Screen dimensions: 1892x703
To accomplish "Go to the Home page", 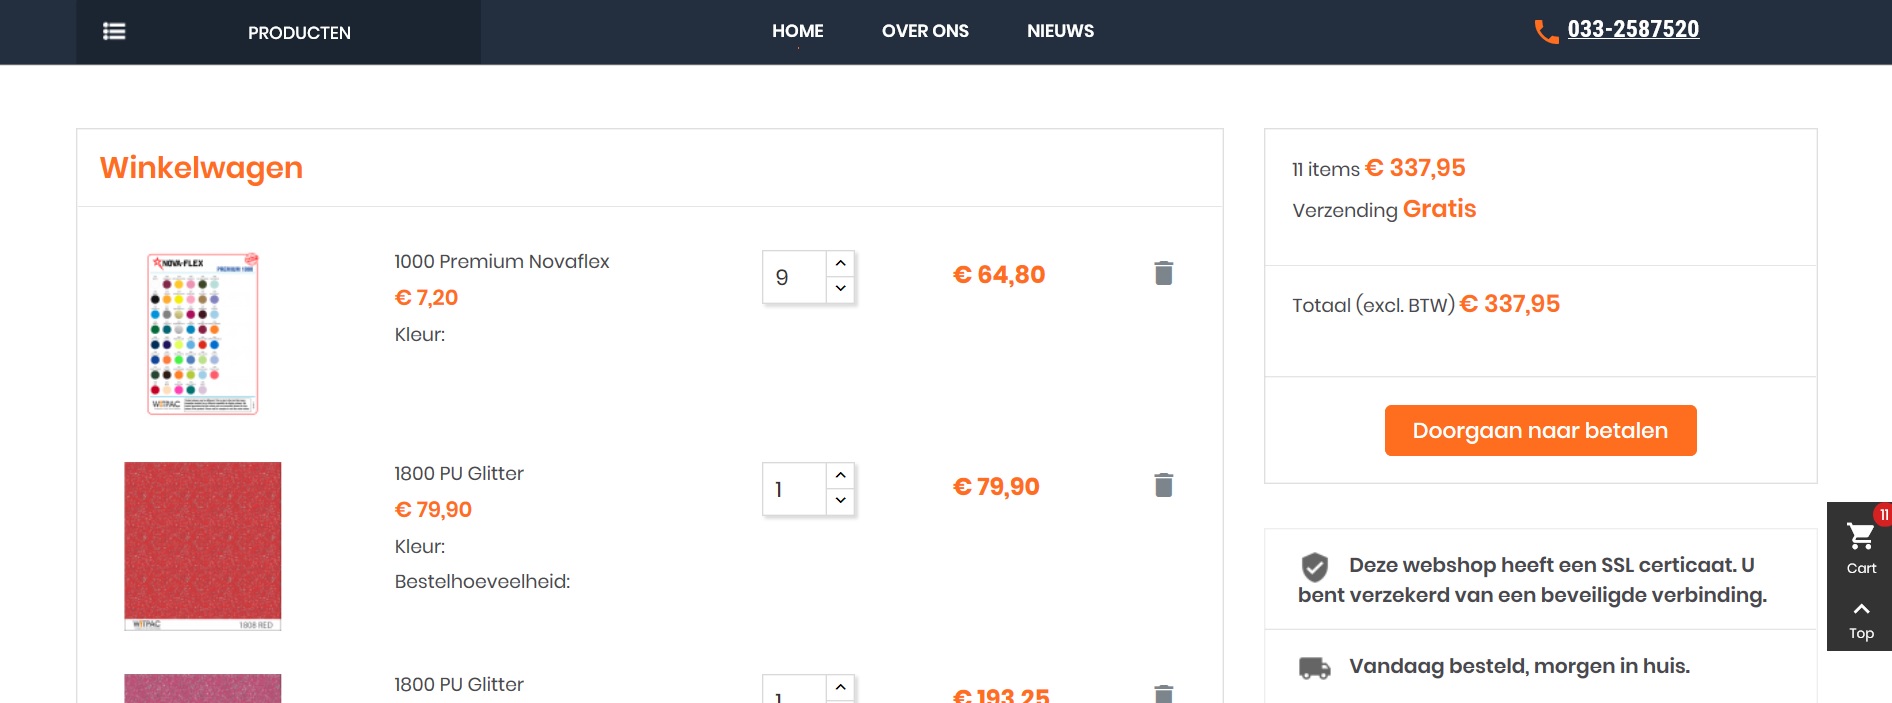I will 797,31.
